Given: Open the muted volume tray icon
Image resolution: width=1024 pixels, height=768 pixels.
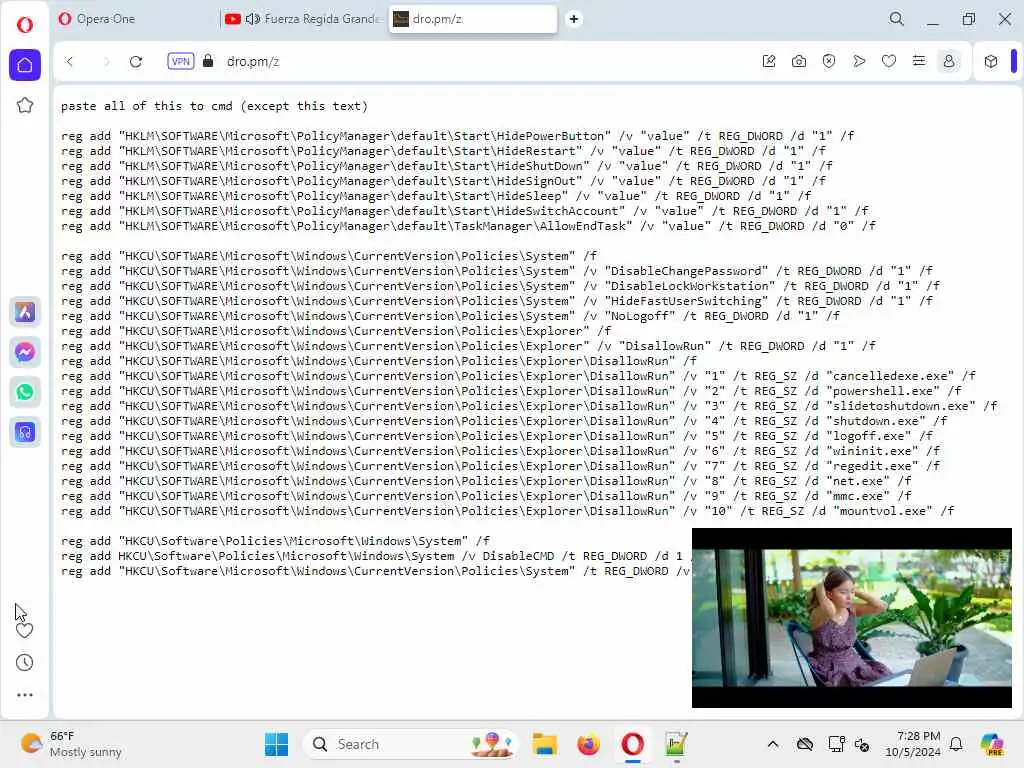Looking at the screenshot, I should (862, 744).
